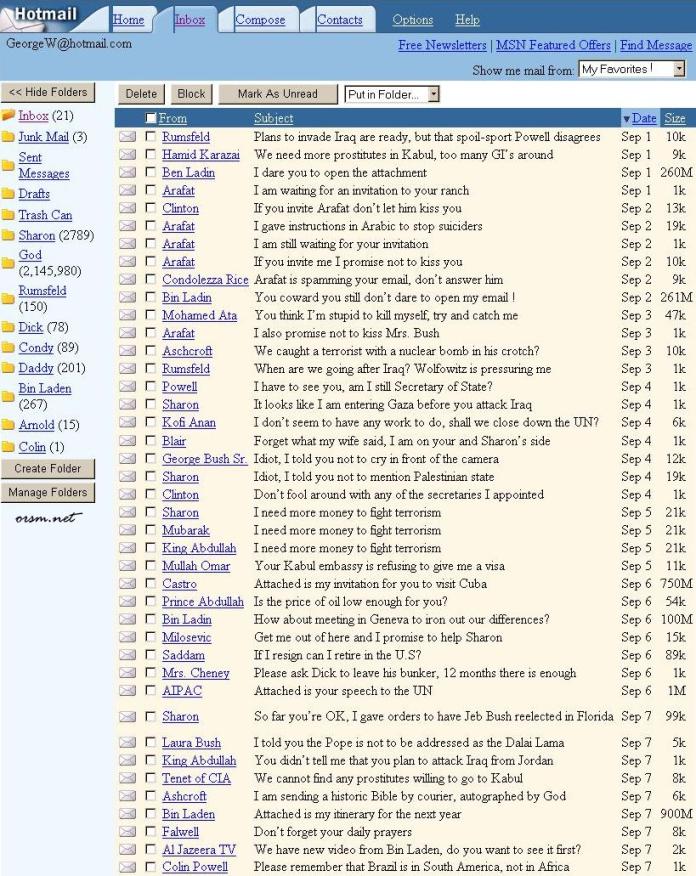
Task: Click envelope icon beside Mubarak email
Action: pos(128,530)
